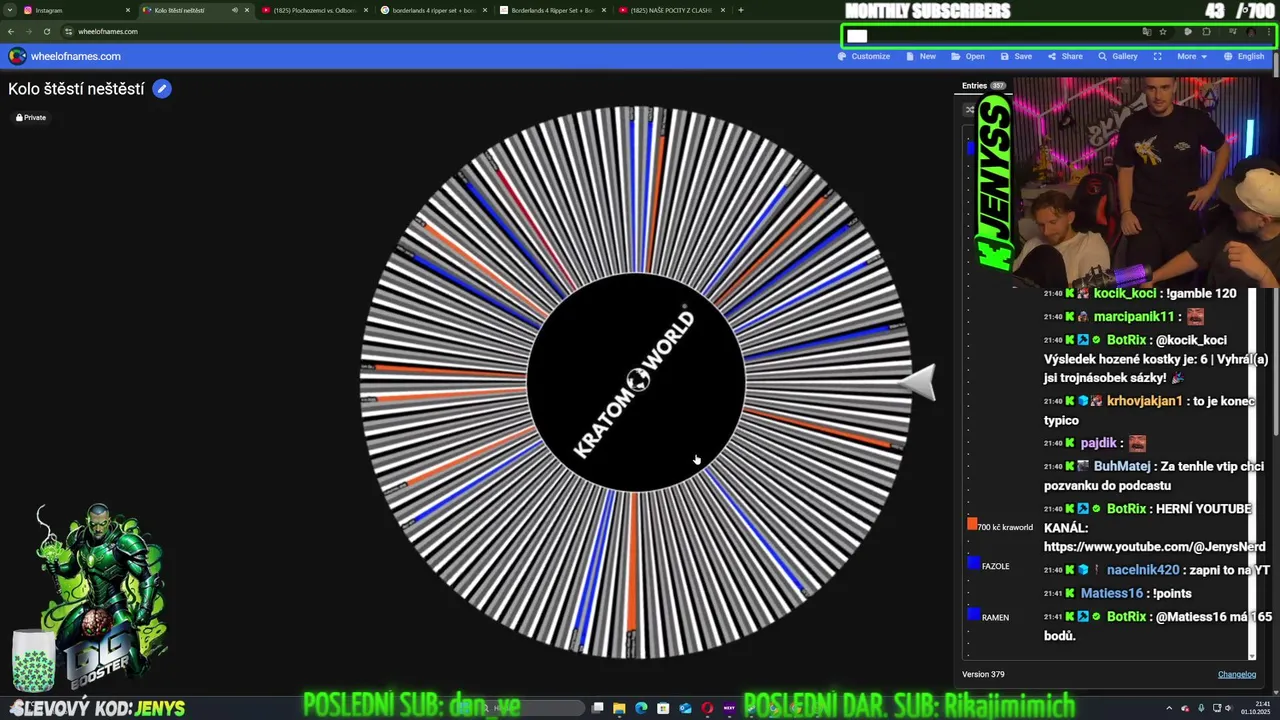Share the wheel
This screenshot has width=1280, height=720.
pos(1065,56)
